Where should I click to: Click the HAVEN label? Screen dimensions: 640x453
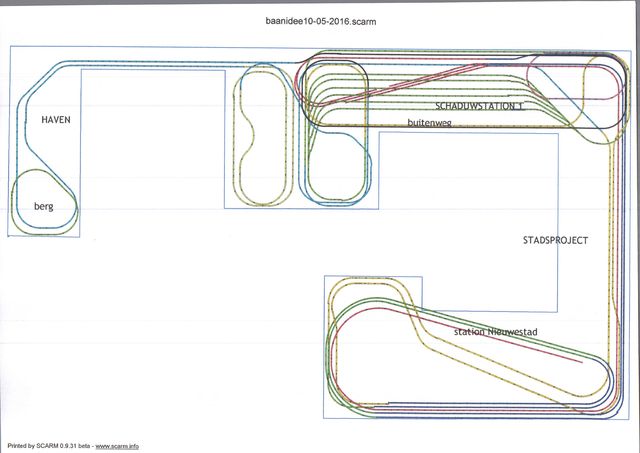point(56,120)
